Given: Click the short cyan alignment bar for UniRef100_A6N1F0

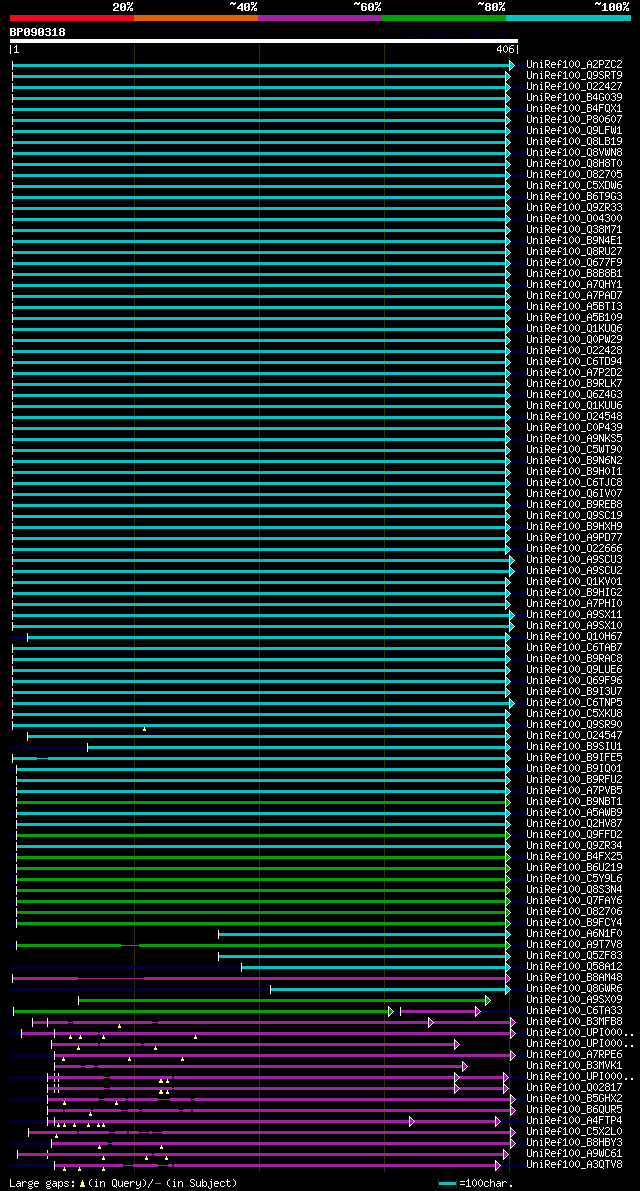Looking at the screenshot, I should (364, 934).
